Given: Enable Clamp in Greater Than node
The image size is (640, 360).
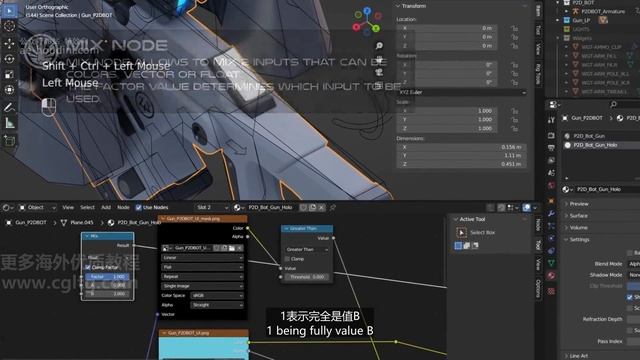Looking at the screenshot, I should (287, 259).
